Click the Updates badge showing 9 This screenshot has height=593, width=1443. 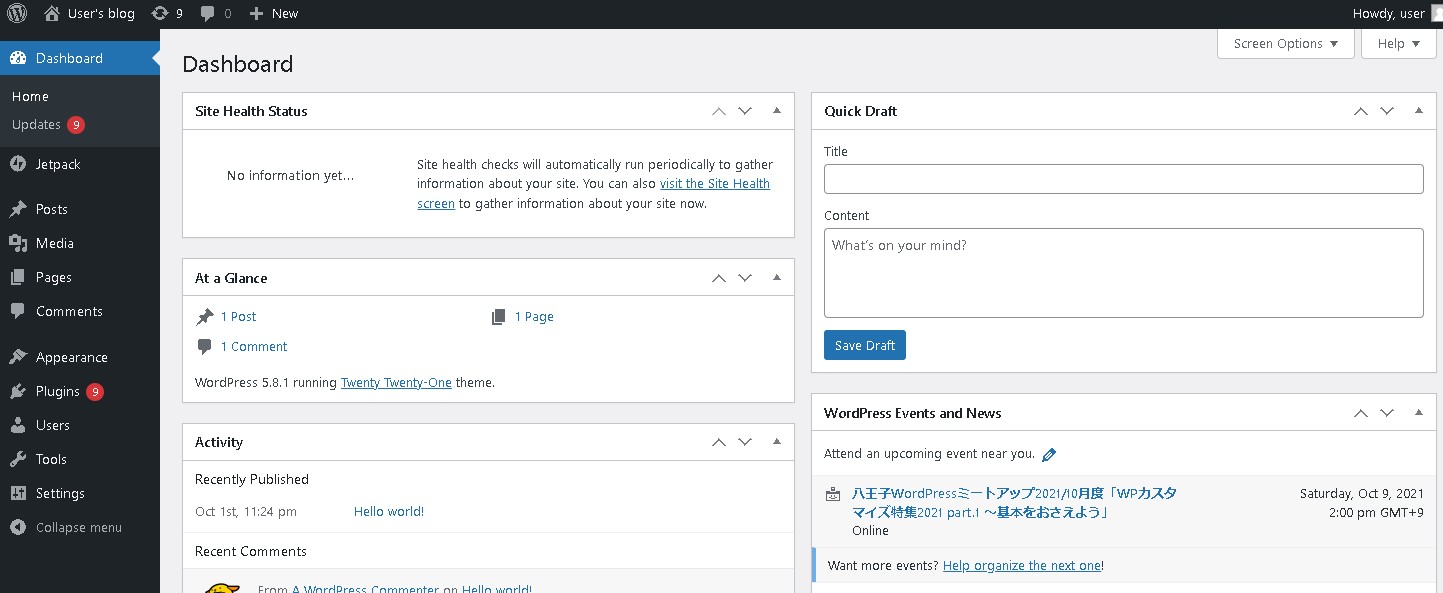click(x=77, y=124)
